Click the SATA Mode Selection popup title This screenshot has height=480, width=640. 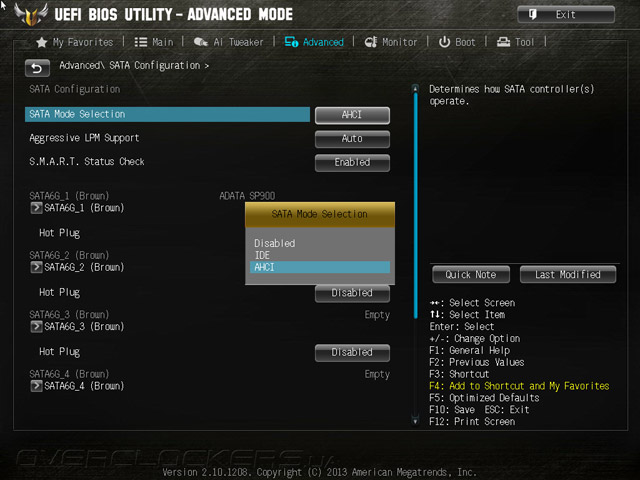point(320,214)
